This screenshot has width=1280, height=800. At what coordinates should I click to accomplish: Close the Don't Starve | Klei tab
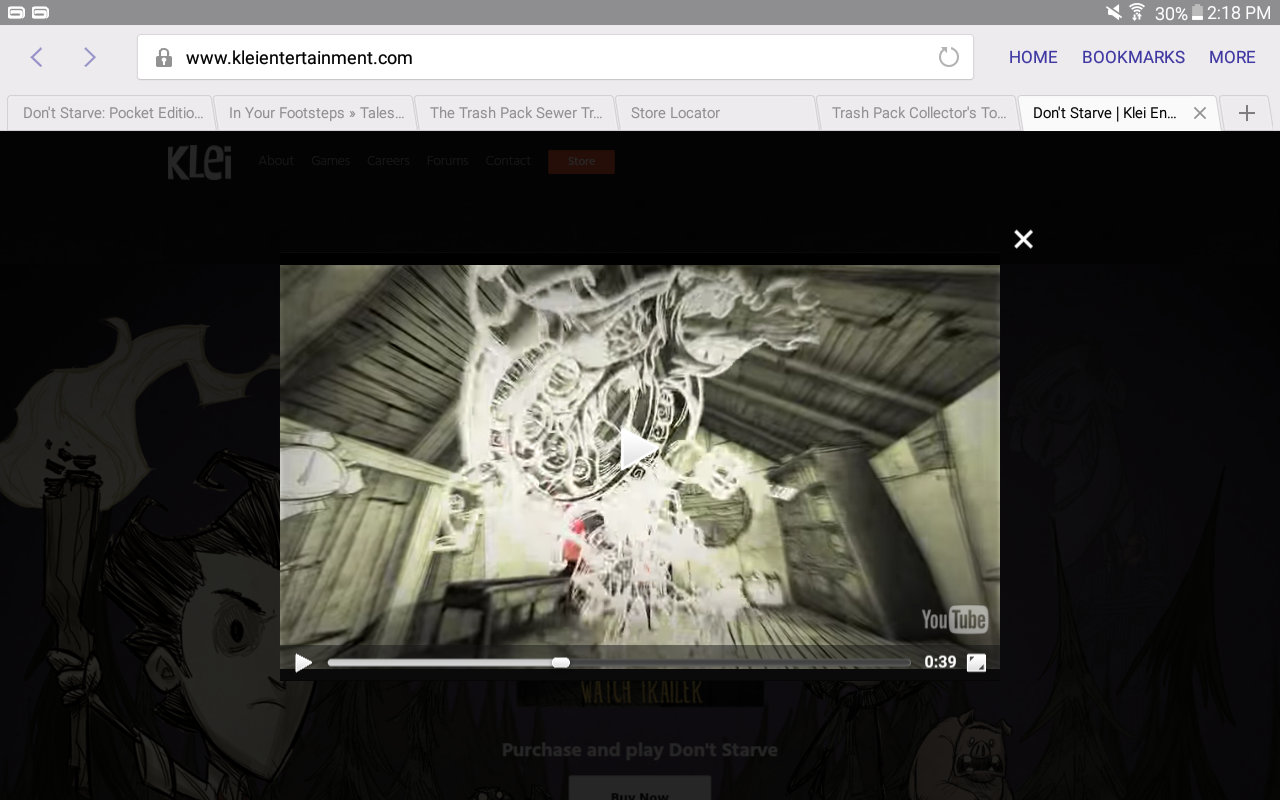click(x=1200, y=113)
